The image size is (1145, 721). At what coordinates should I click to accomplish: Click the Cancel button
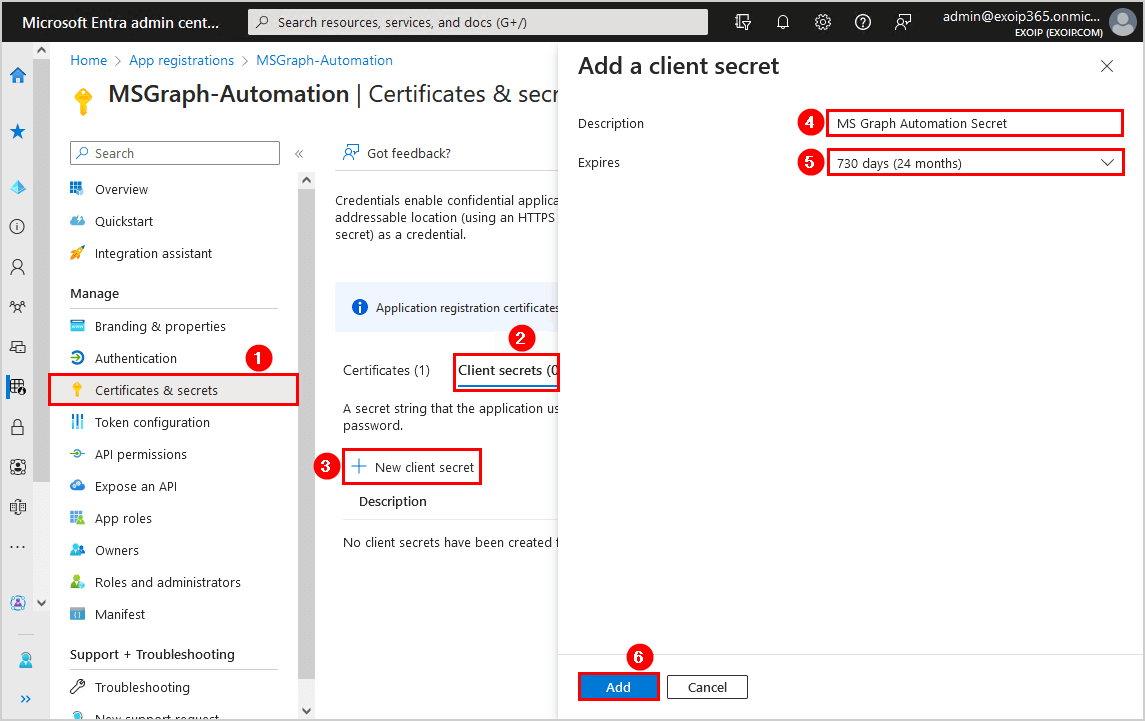707,687
